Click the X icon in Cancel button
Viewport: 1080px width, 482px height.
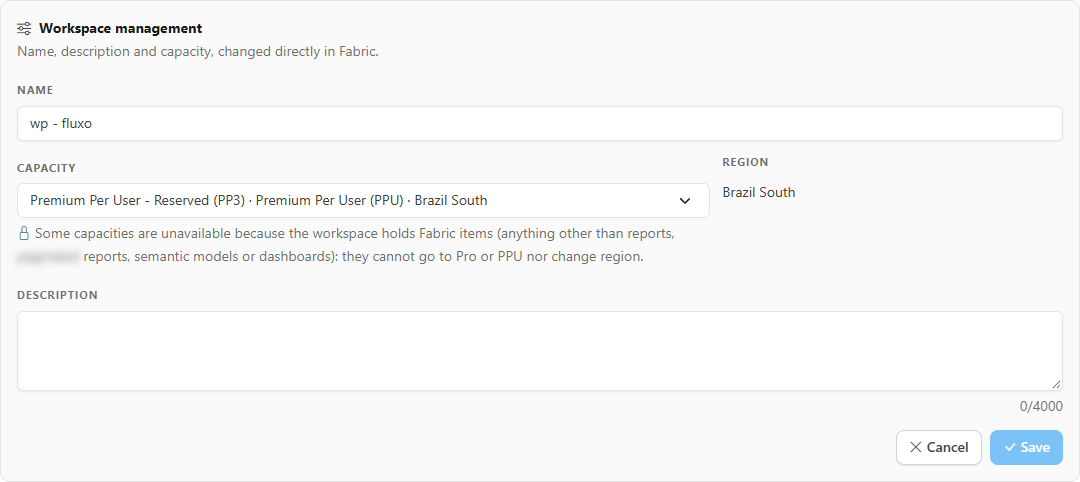click(x=915, y=448)
